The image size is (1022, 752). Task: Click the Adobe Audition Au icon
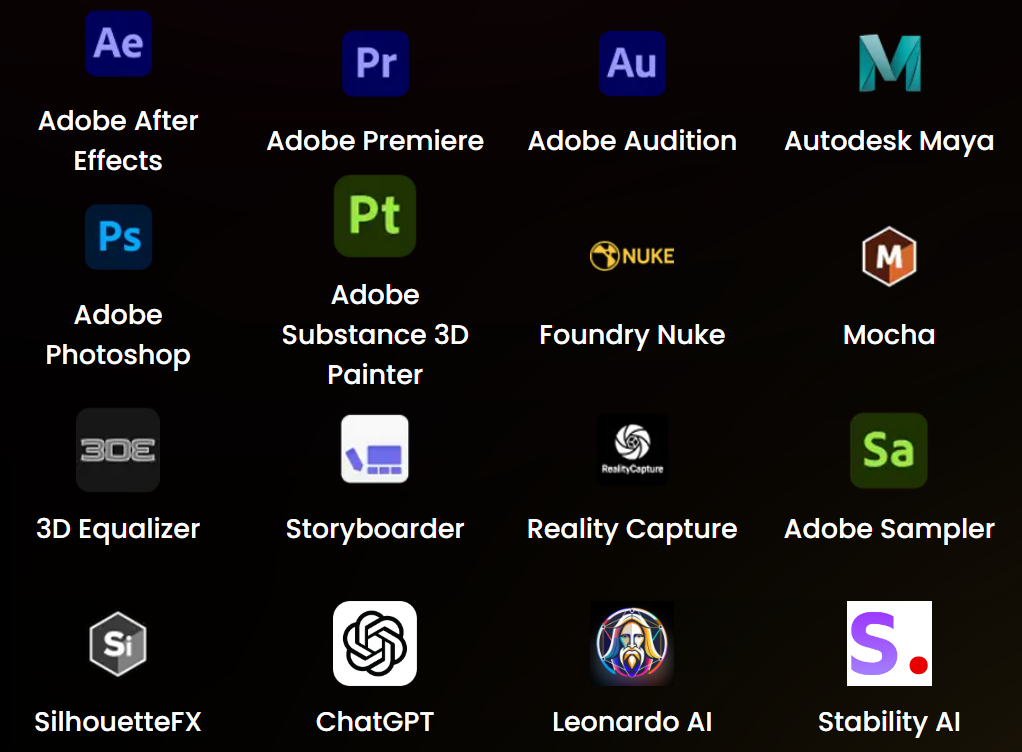coord(632,63)
